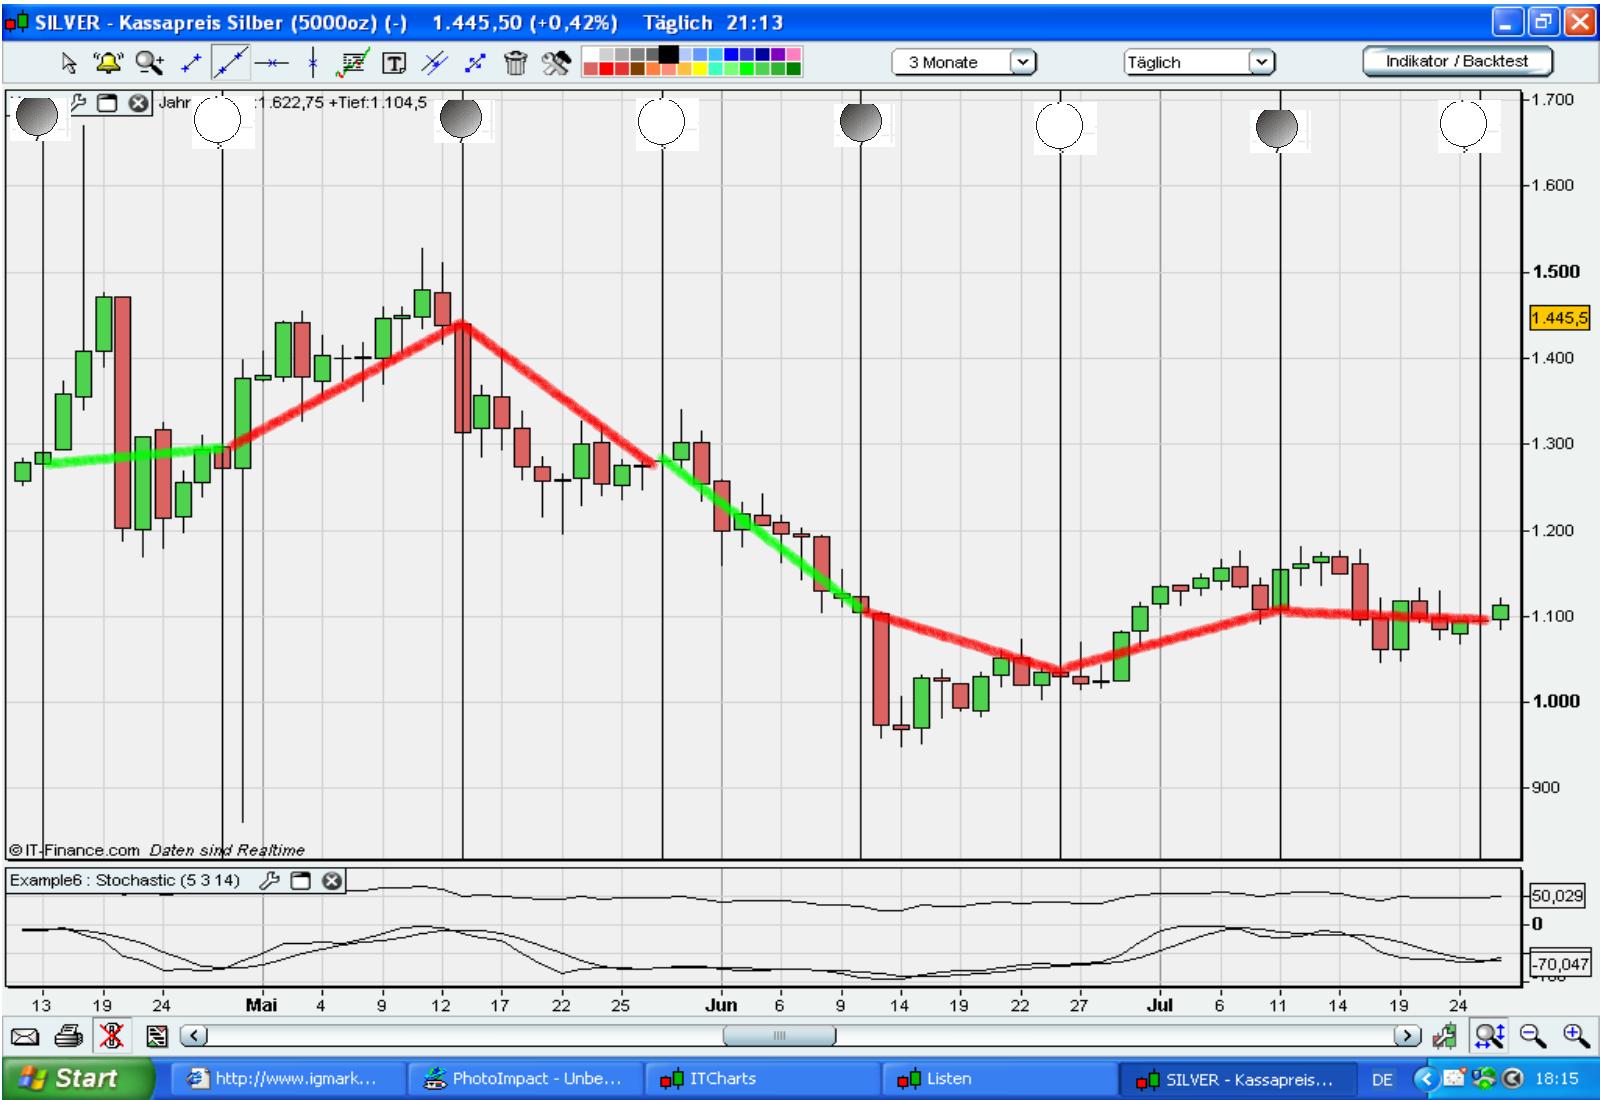Switch to the igmarkets browser taskbar window
1600x1100 pixels.
[290, 1079]
